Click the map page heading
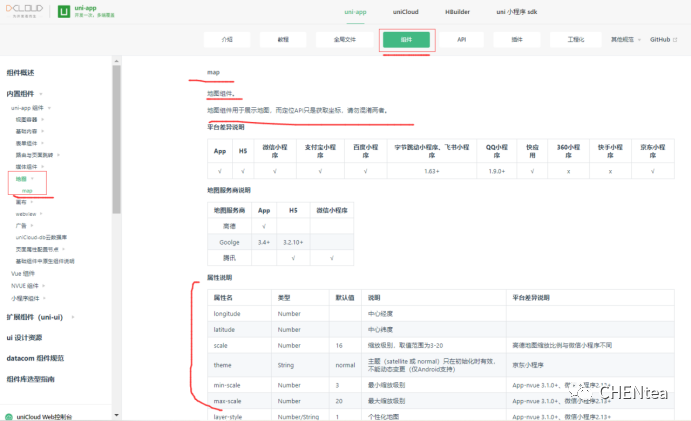This screenshot has height=421, width=691. 213,72
